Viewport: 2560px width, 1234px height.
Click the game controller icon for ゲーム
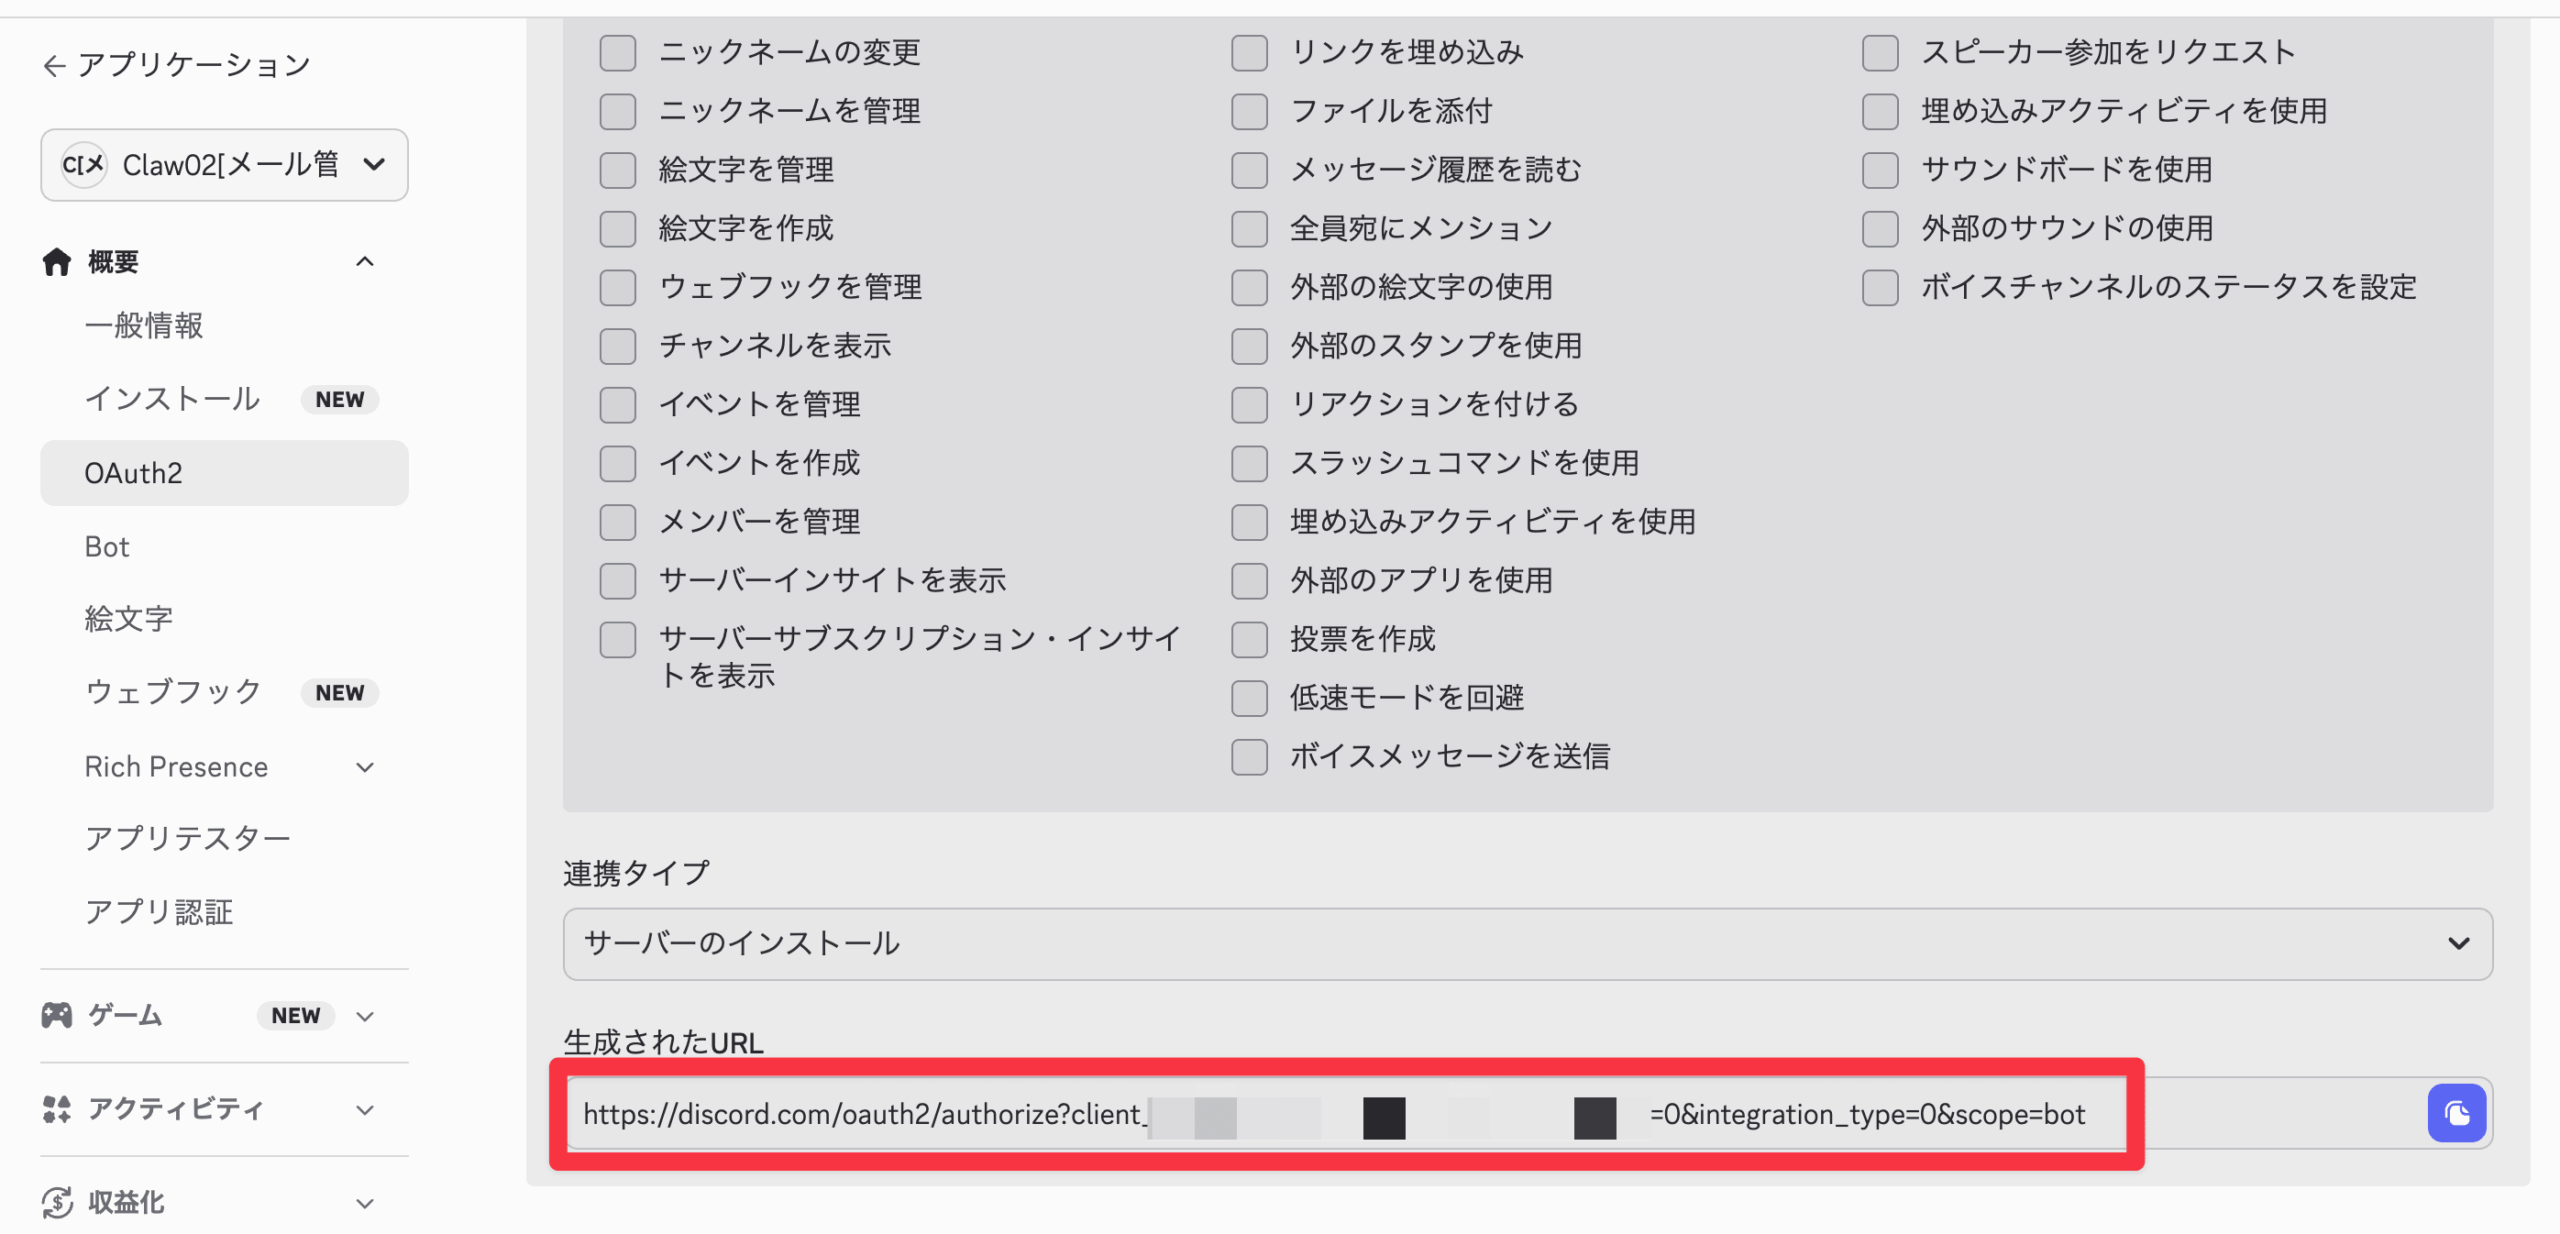tap(57, 1015)
